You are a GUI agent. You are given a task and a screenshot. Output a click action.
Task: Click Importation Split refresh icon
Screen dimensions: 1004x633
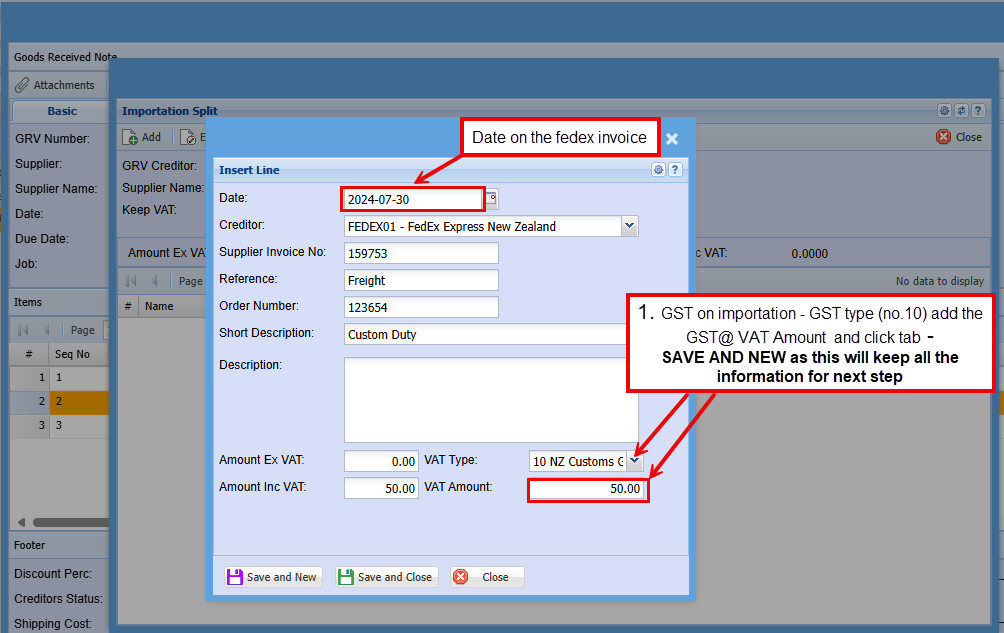point(961,111)
